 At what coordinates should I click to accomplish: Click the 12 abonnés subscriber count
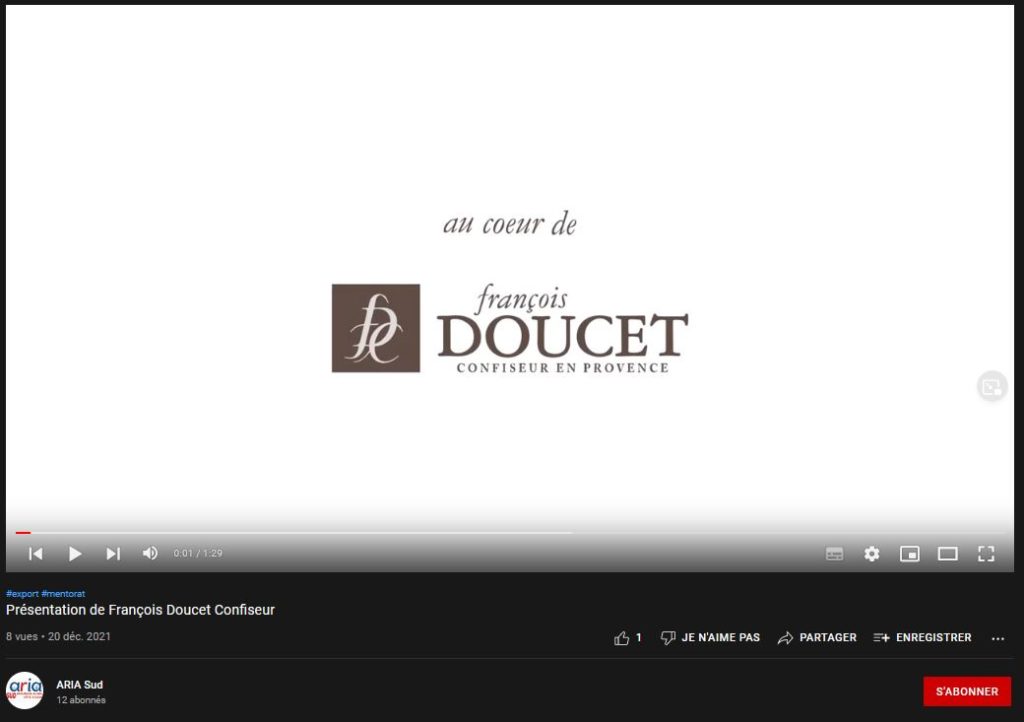(81, 700)
